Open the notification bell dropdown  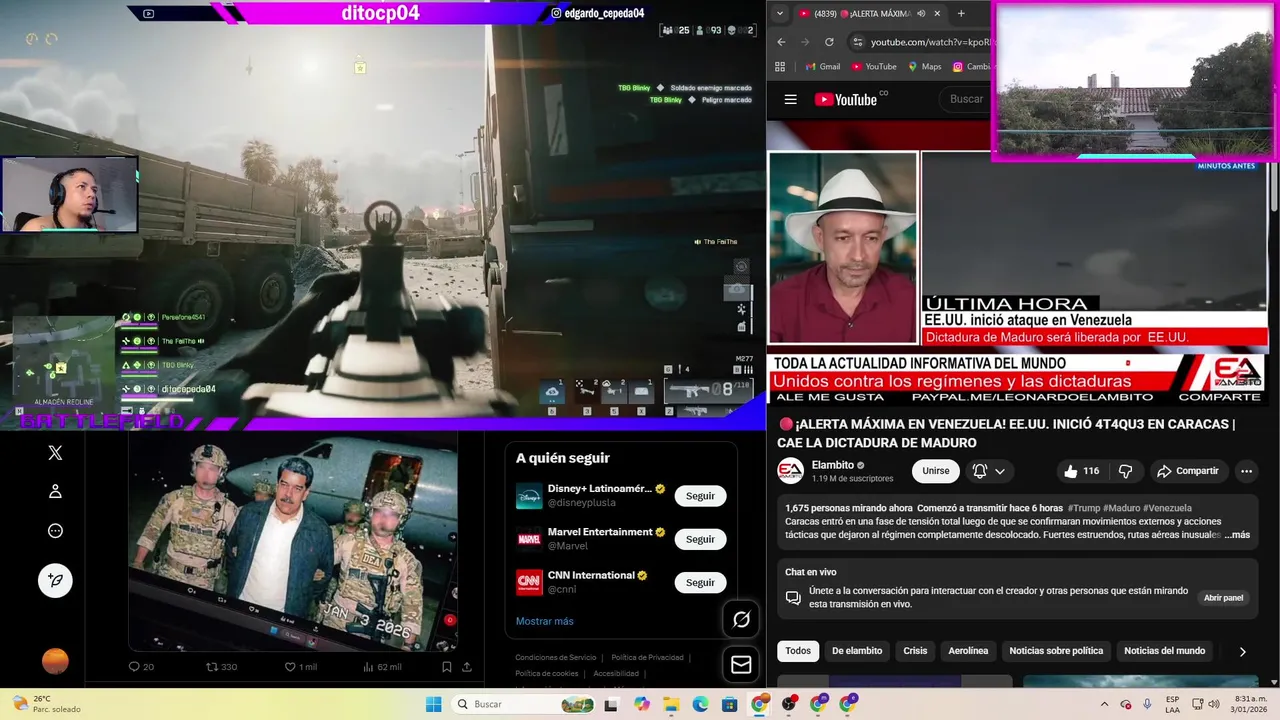(988, 471)
